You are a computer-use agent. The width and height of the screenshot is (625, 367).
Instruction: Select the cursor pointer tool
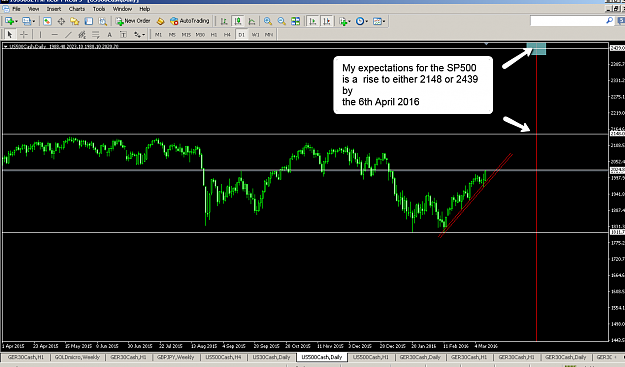[10, 35]
